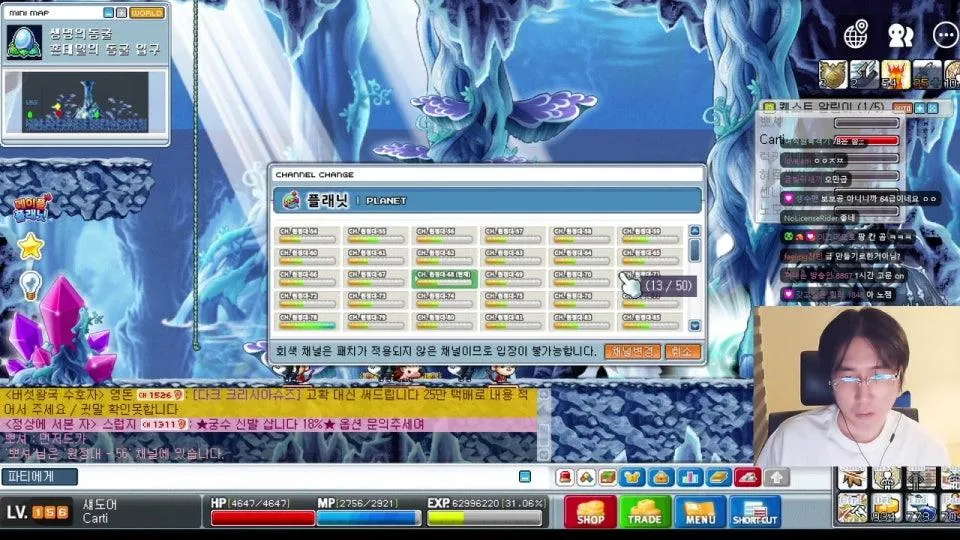Select channel 78 in the channel list
The height and width of the screenshot is (540, 960).
tap(308, 321)
